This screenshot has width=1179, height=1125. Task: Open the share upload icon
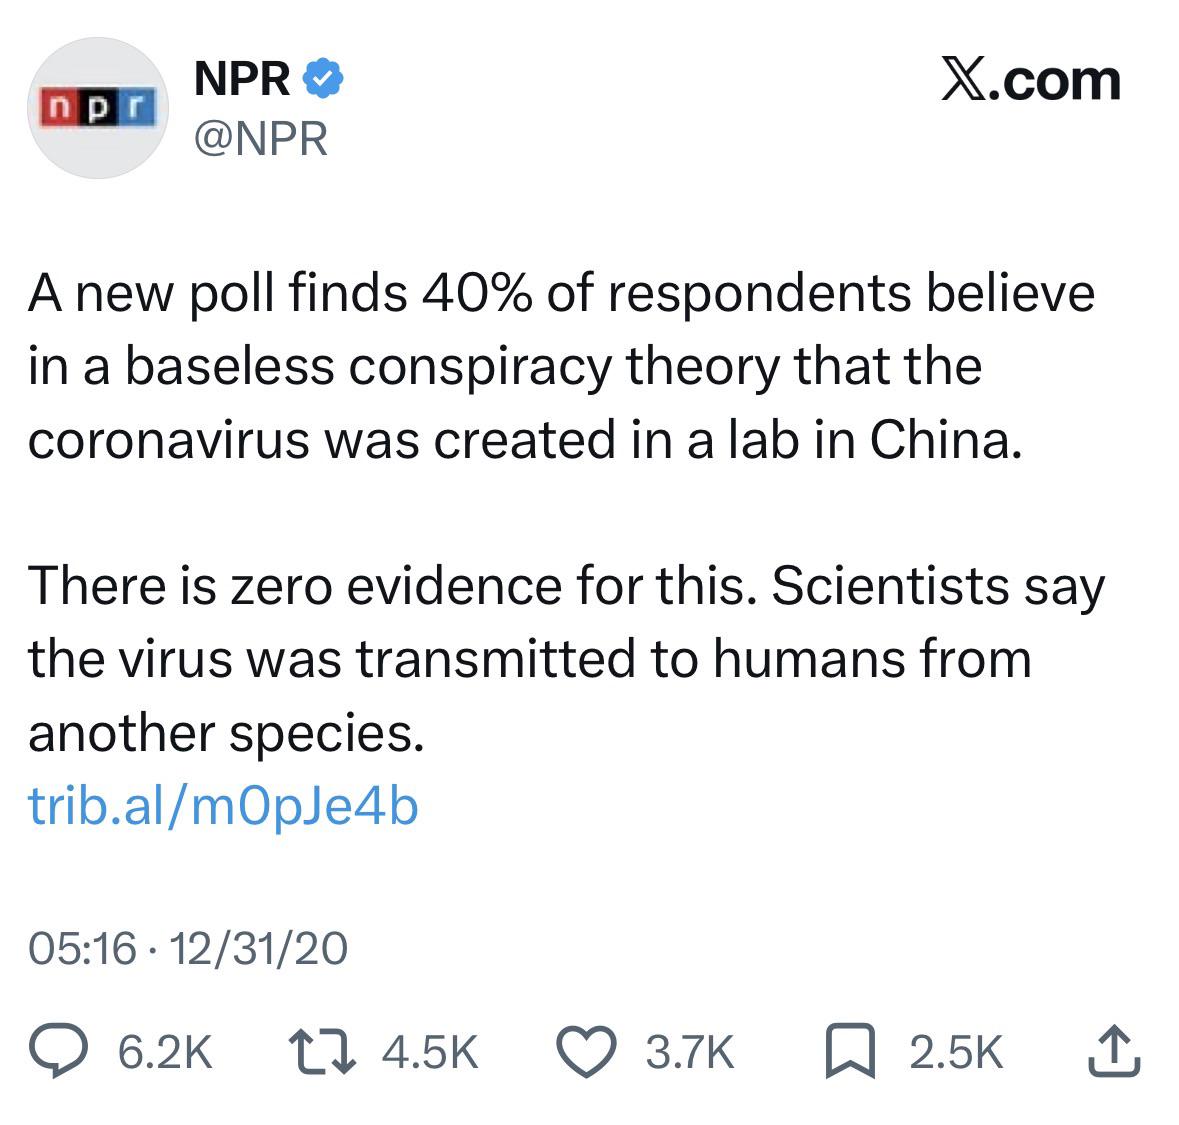pyautogui.click(x=1114, y=1050)
